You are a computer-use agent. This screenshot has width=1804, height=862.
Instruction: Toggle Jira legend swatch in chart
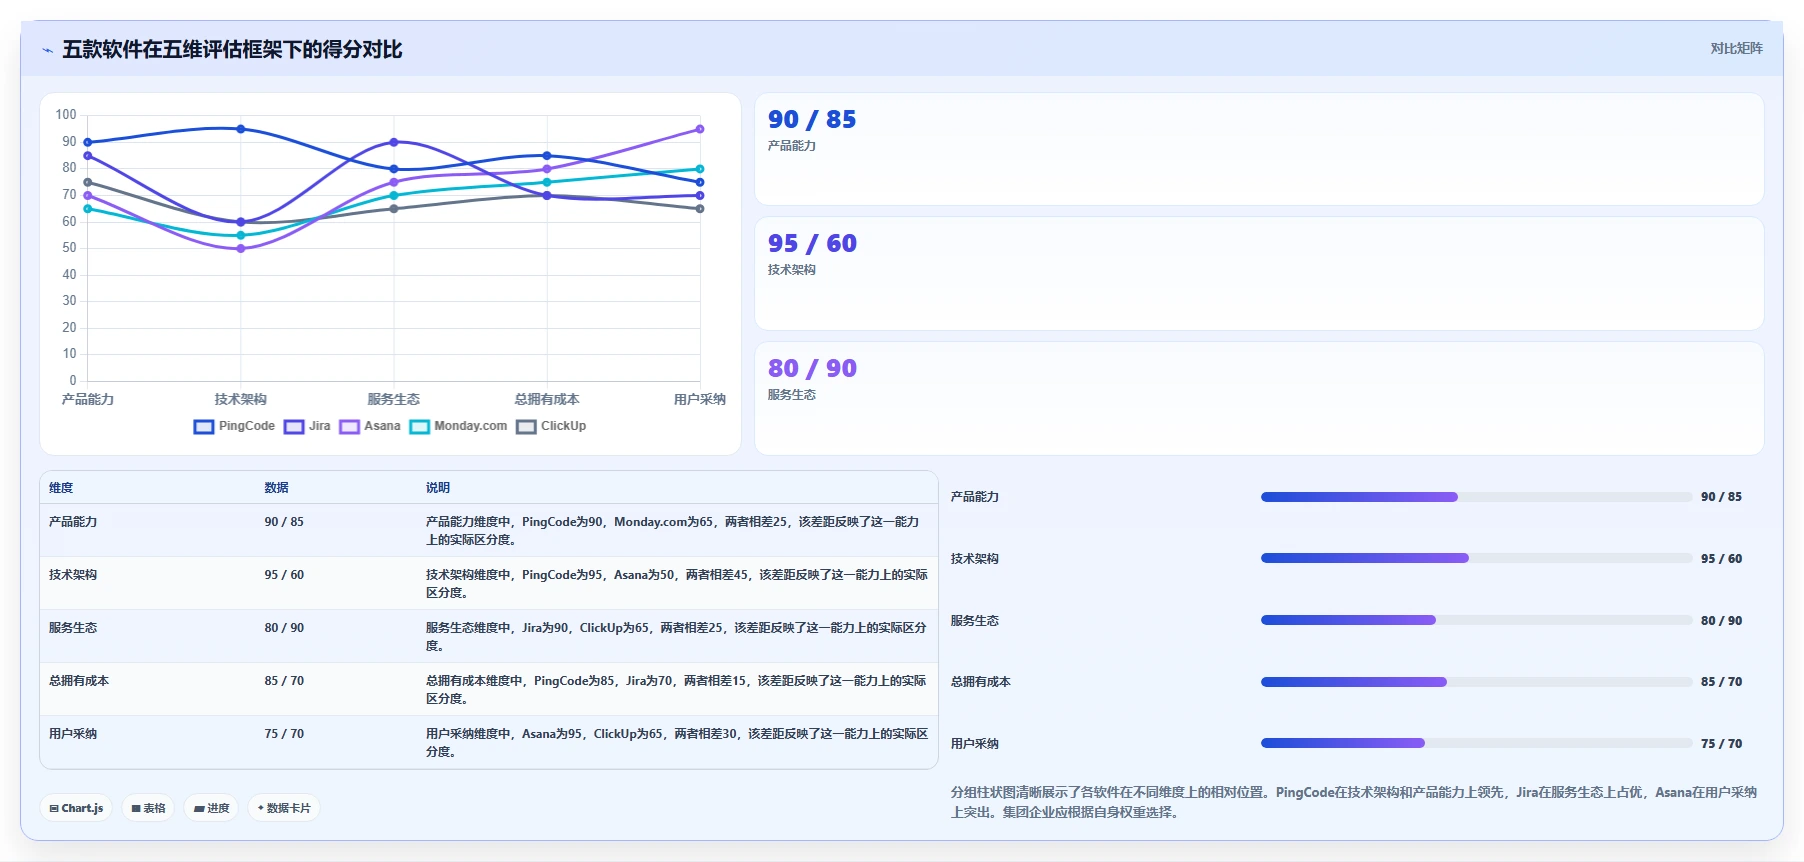pos(294,427)
